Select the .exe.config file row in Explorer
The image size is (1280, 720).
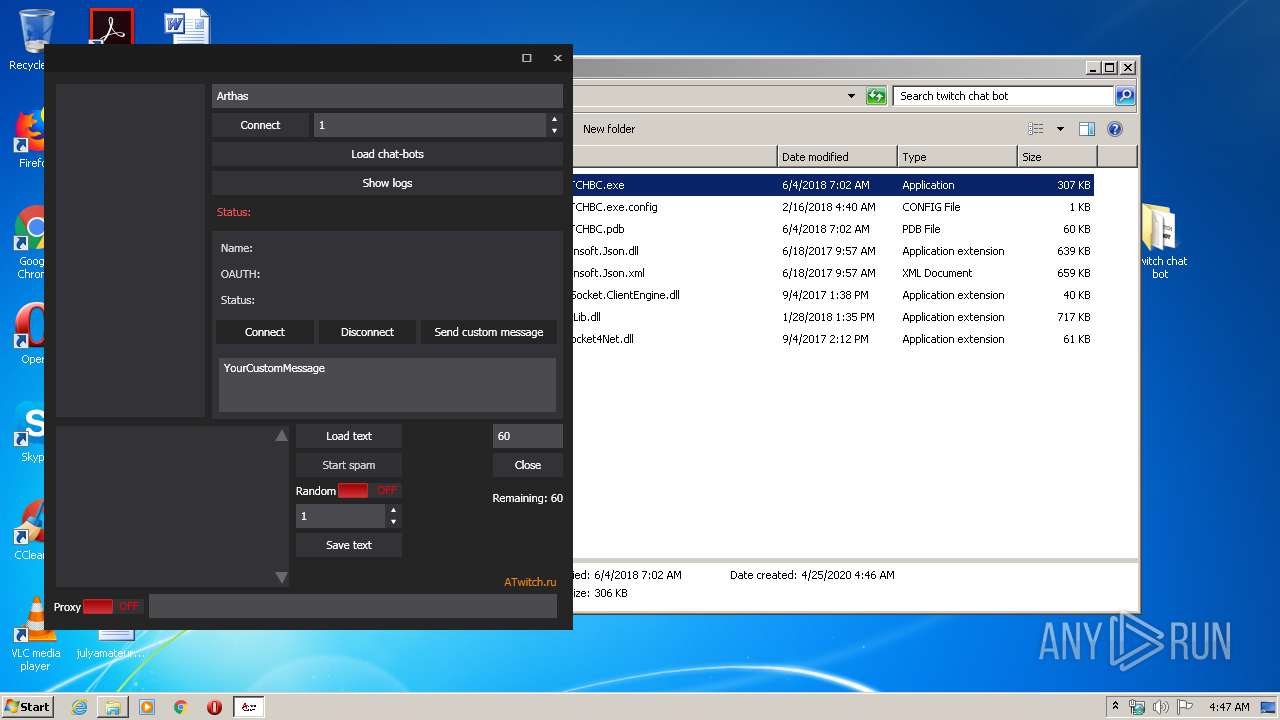pos(832,207)
